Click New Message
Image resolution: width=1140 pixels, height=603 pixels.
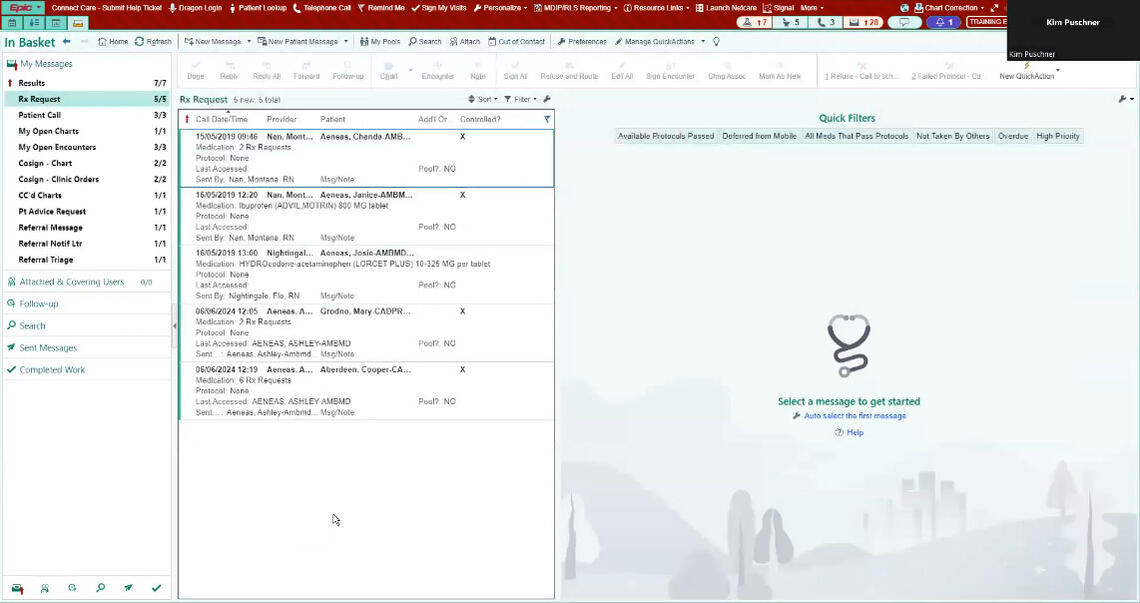(x=212, y=41)
